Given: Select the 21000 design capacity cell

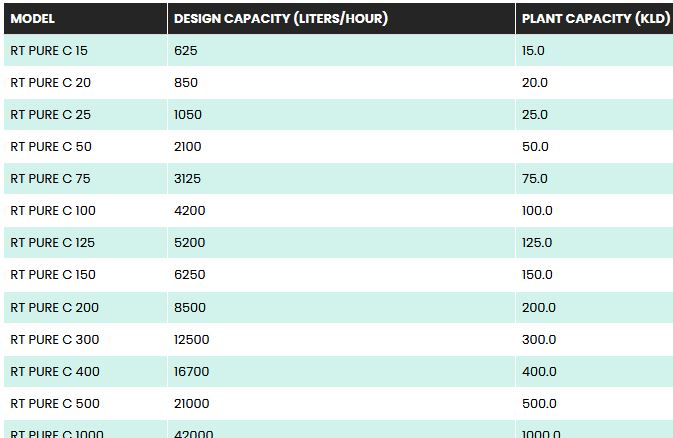Looking at the screenshot, I should pyautogui.click(x=192, y=403).
